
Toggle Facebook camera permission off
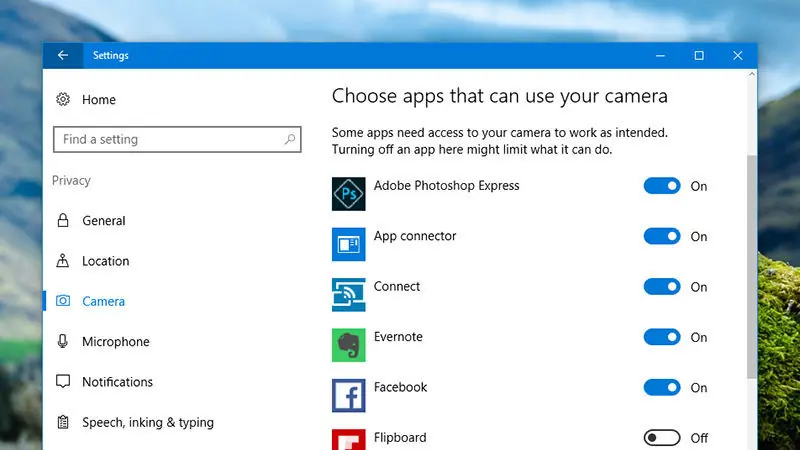[x=662, y=387]
